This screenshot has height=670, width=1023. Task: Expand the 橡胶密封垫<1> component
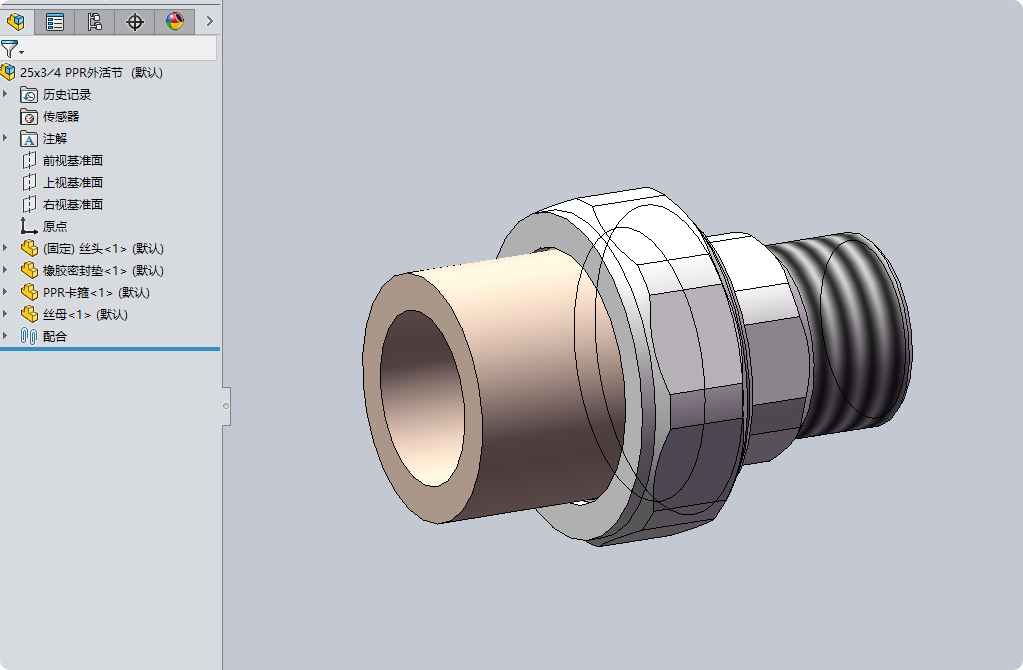tap(5, 269)
